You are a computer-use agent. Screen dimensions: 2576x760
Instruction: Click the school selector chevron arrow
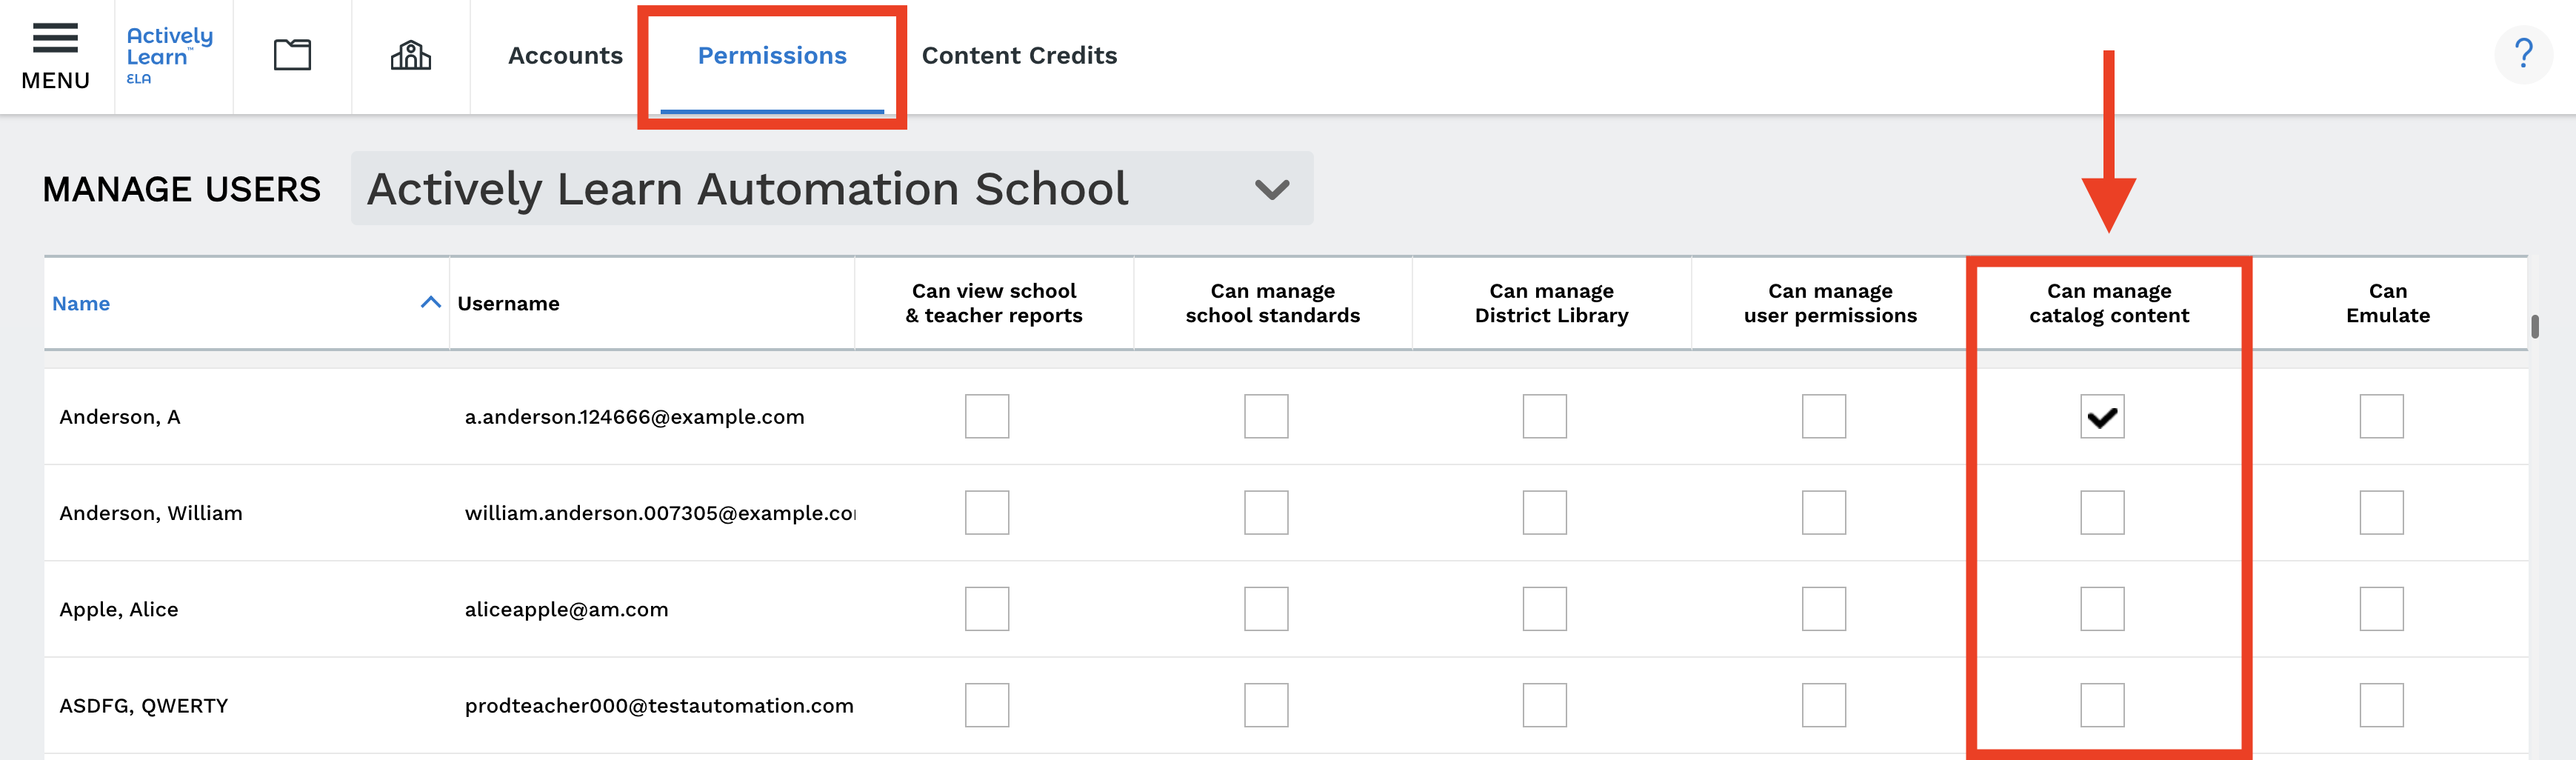point(1272,189)
